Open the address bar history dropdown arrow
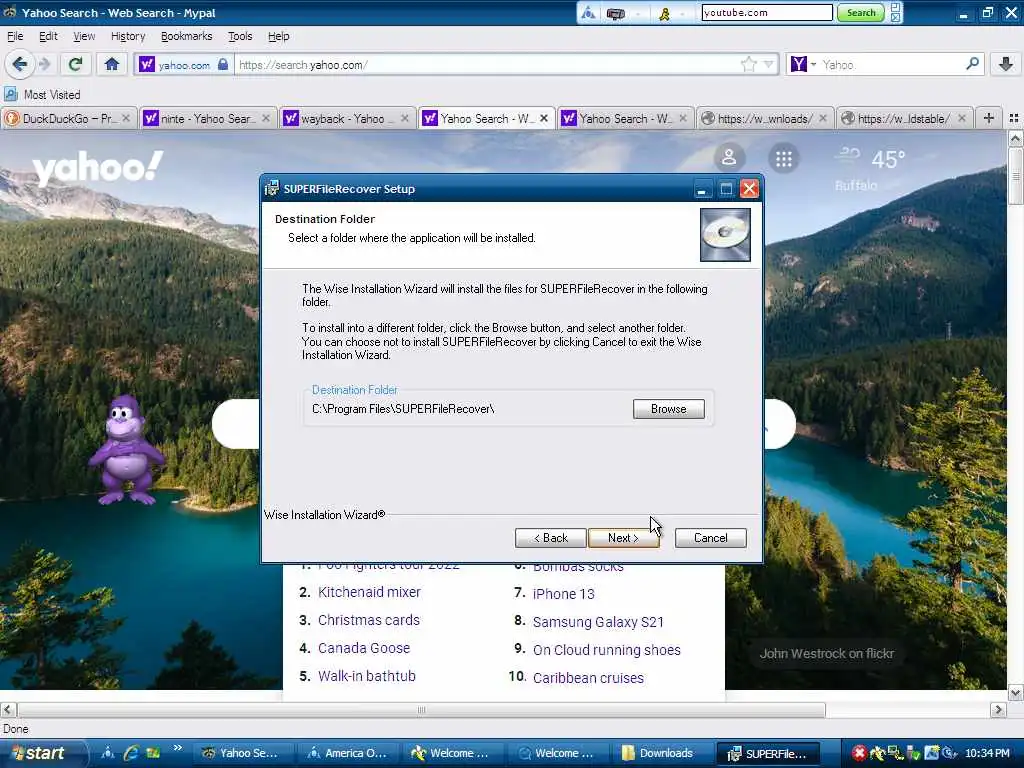The width and height of the screenshot is (1024, 768). point(769,64)
